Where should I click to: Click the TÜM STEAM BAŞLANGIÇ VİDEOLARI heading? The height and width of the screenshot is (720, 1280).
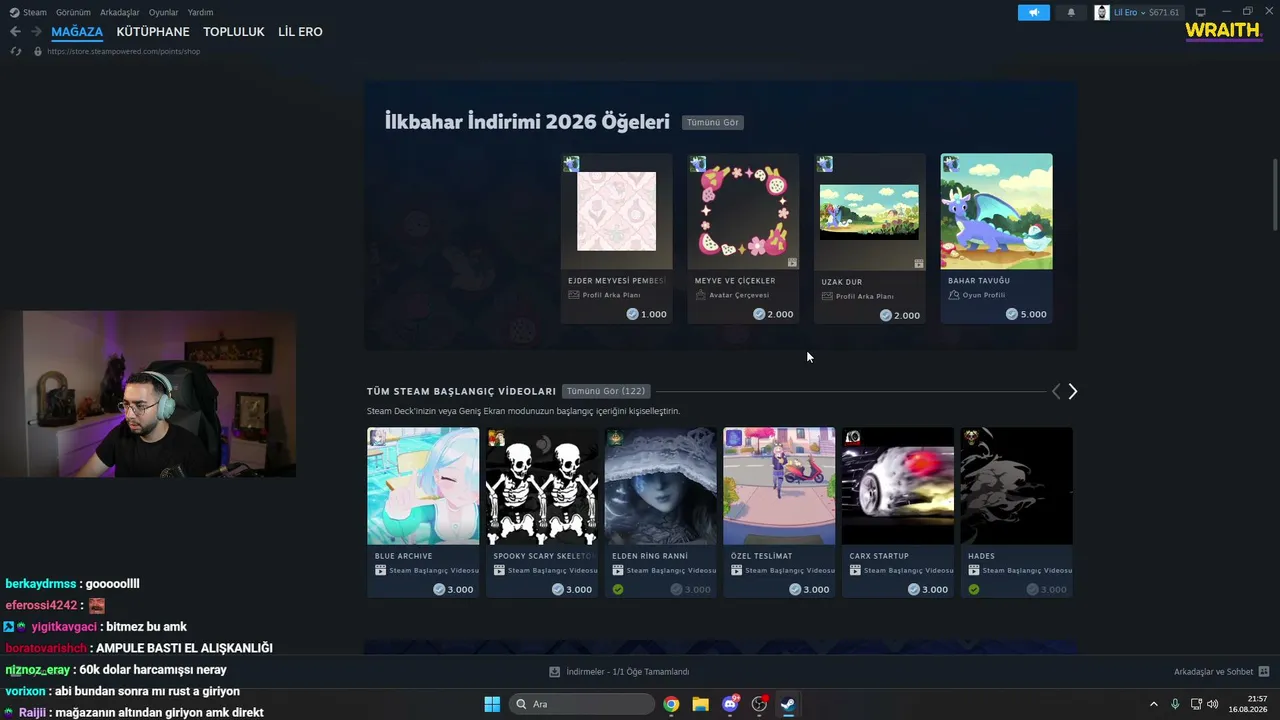click(461, 391)
